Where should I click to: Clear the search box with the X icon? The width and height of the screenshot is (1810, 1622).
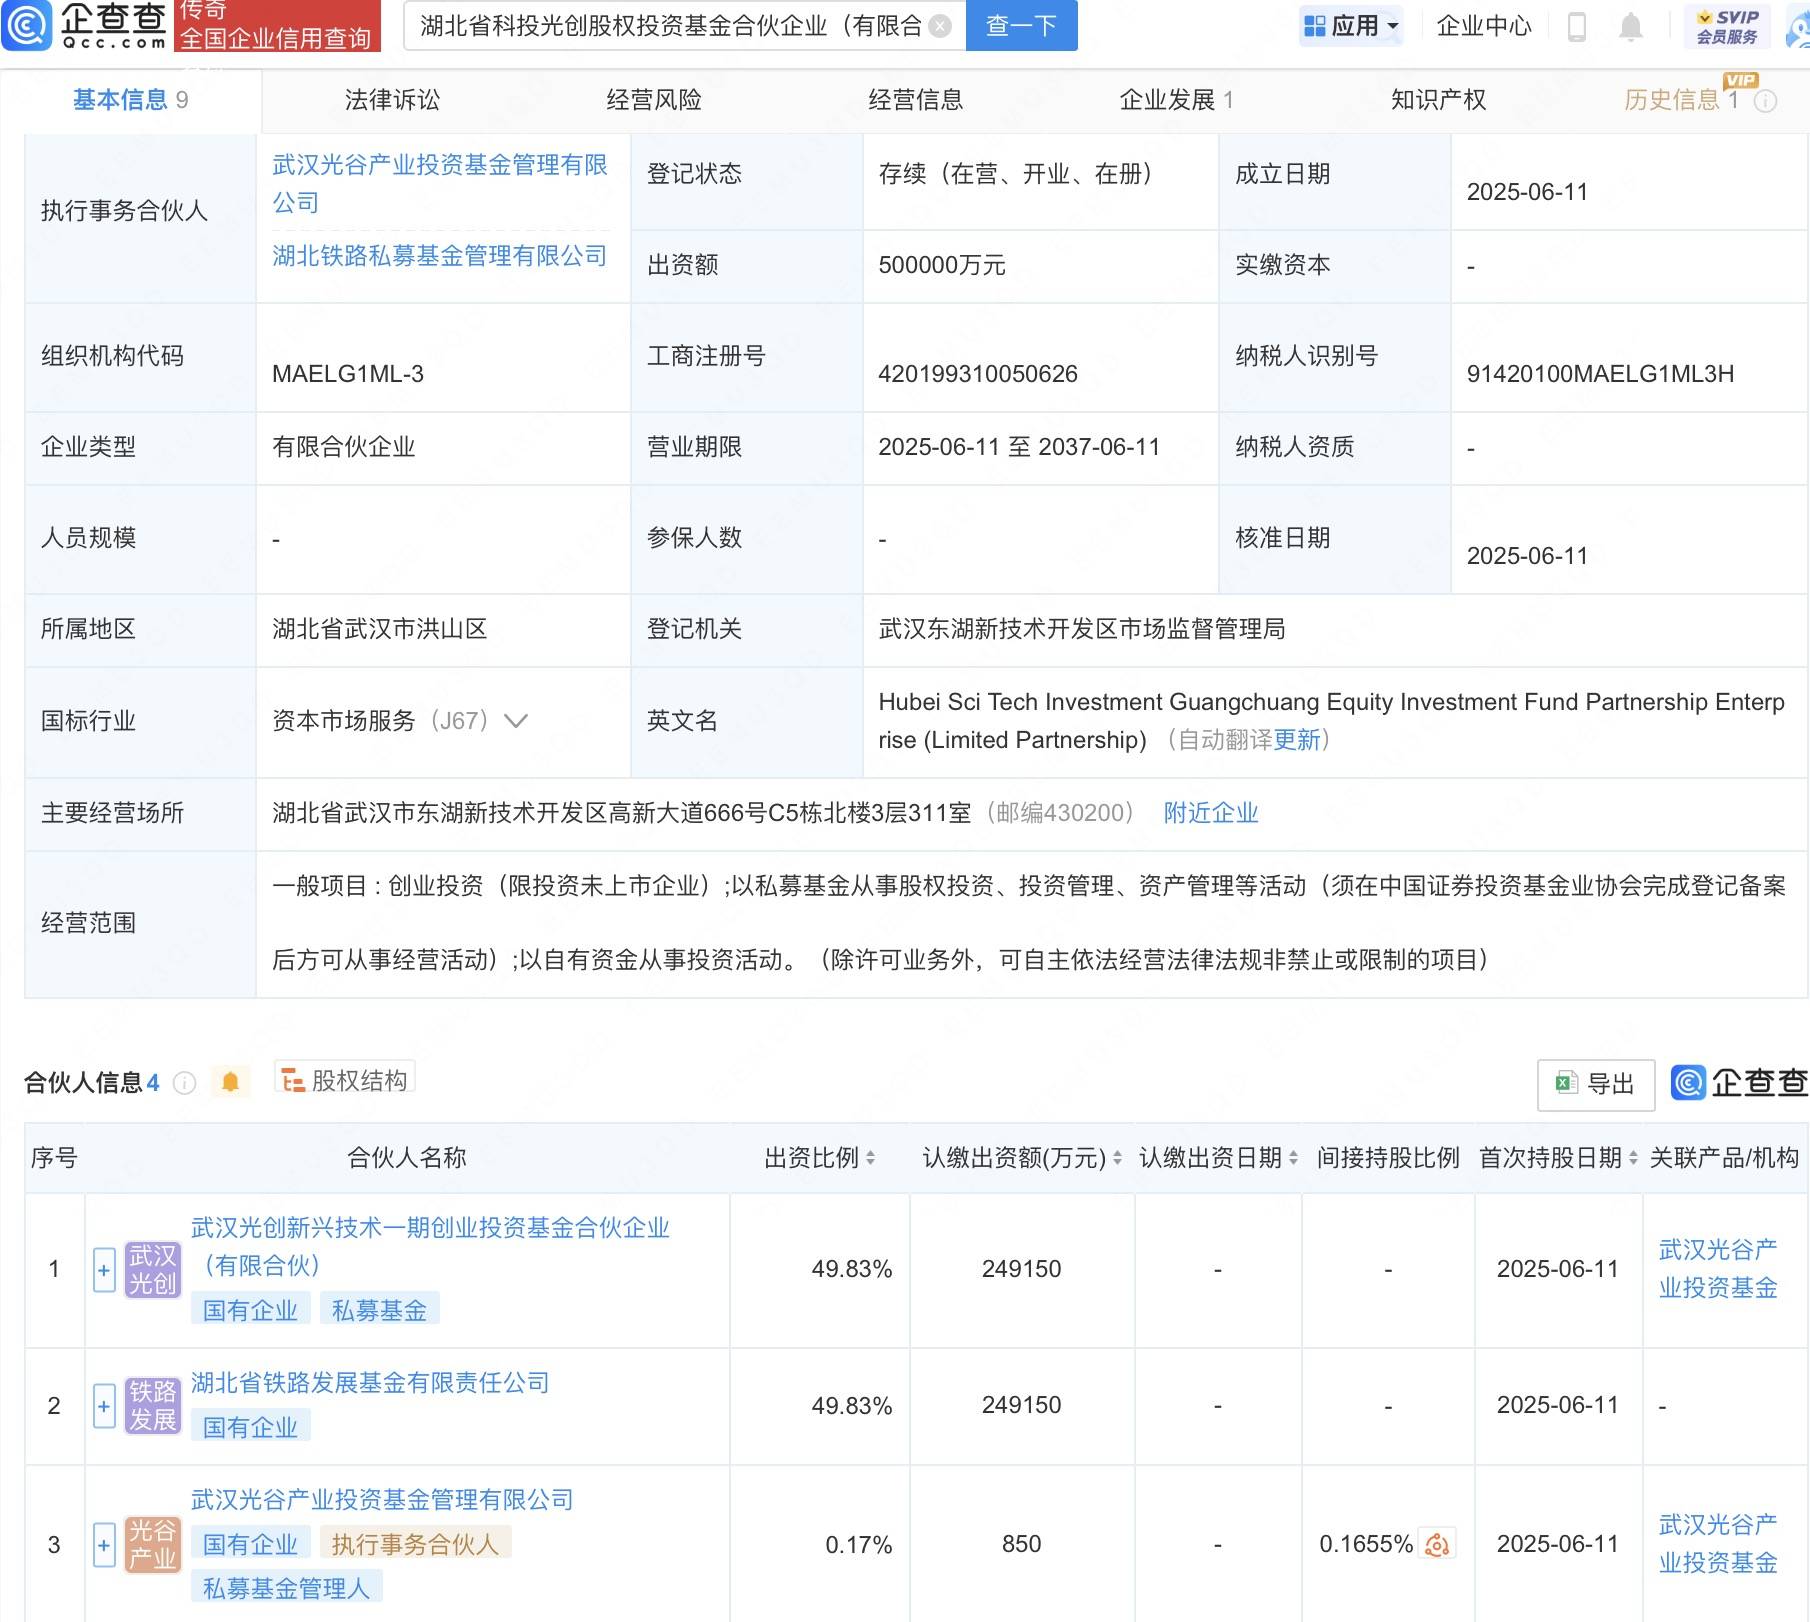(x=940, y=26)
